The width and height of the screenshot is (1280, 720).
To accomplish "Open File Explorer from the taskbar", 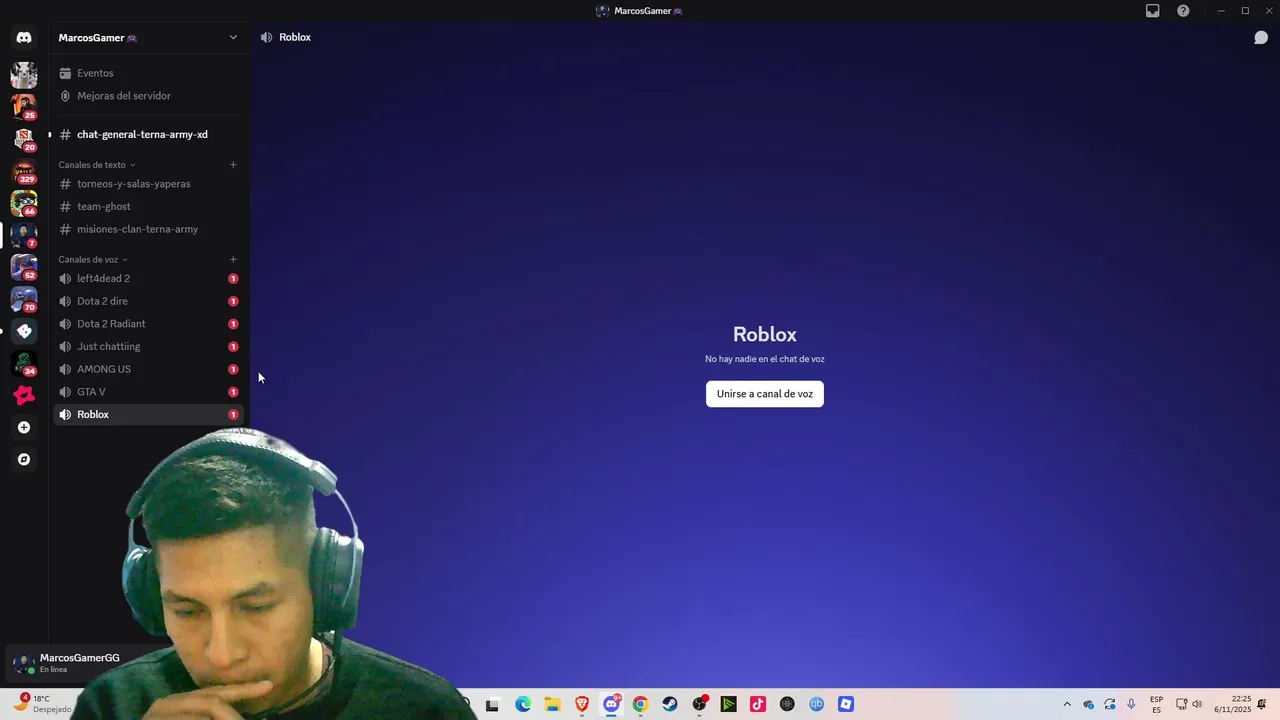I will (x=552, y=705).
